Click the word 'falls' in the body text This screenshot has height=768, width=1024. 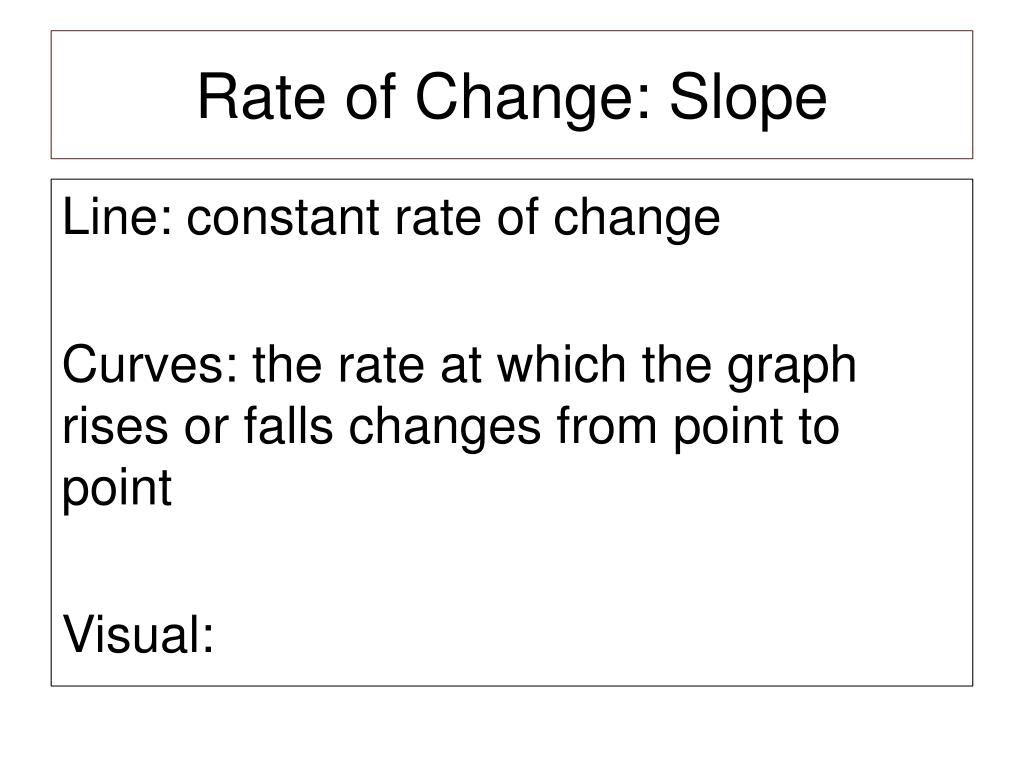click(289, 426)
